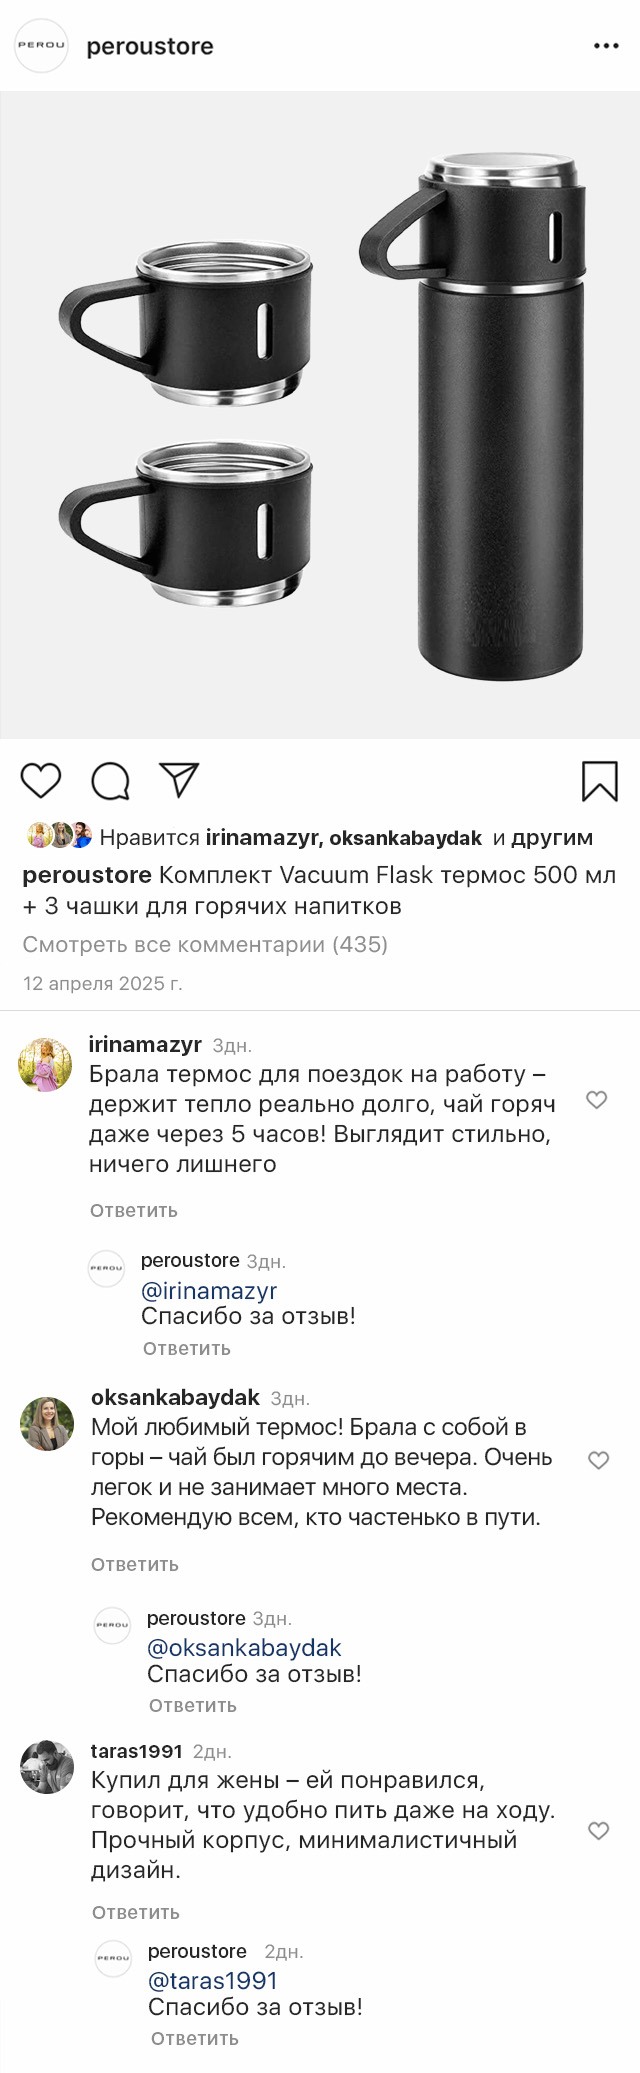Open the @taras1991 mention link
Image resolution: width=640 pixels, height=2073 pixels.
point(213,1981)
